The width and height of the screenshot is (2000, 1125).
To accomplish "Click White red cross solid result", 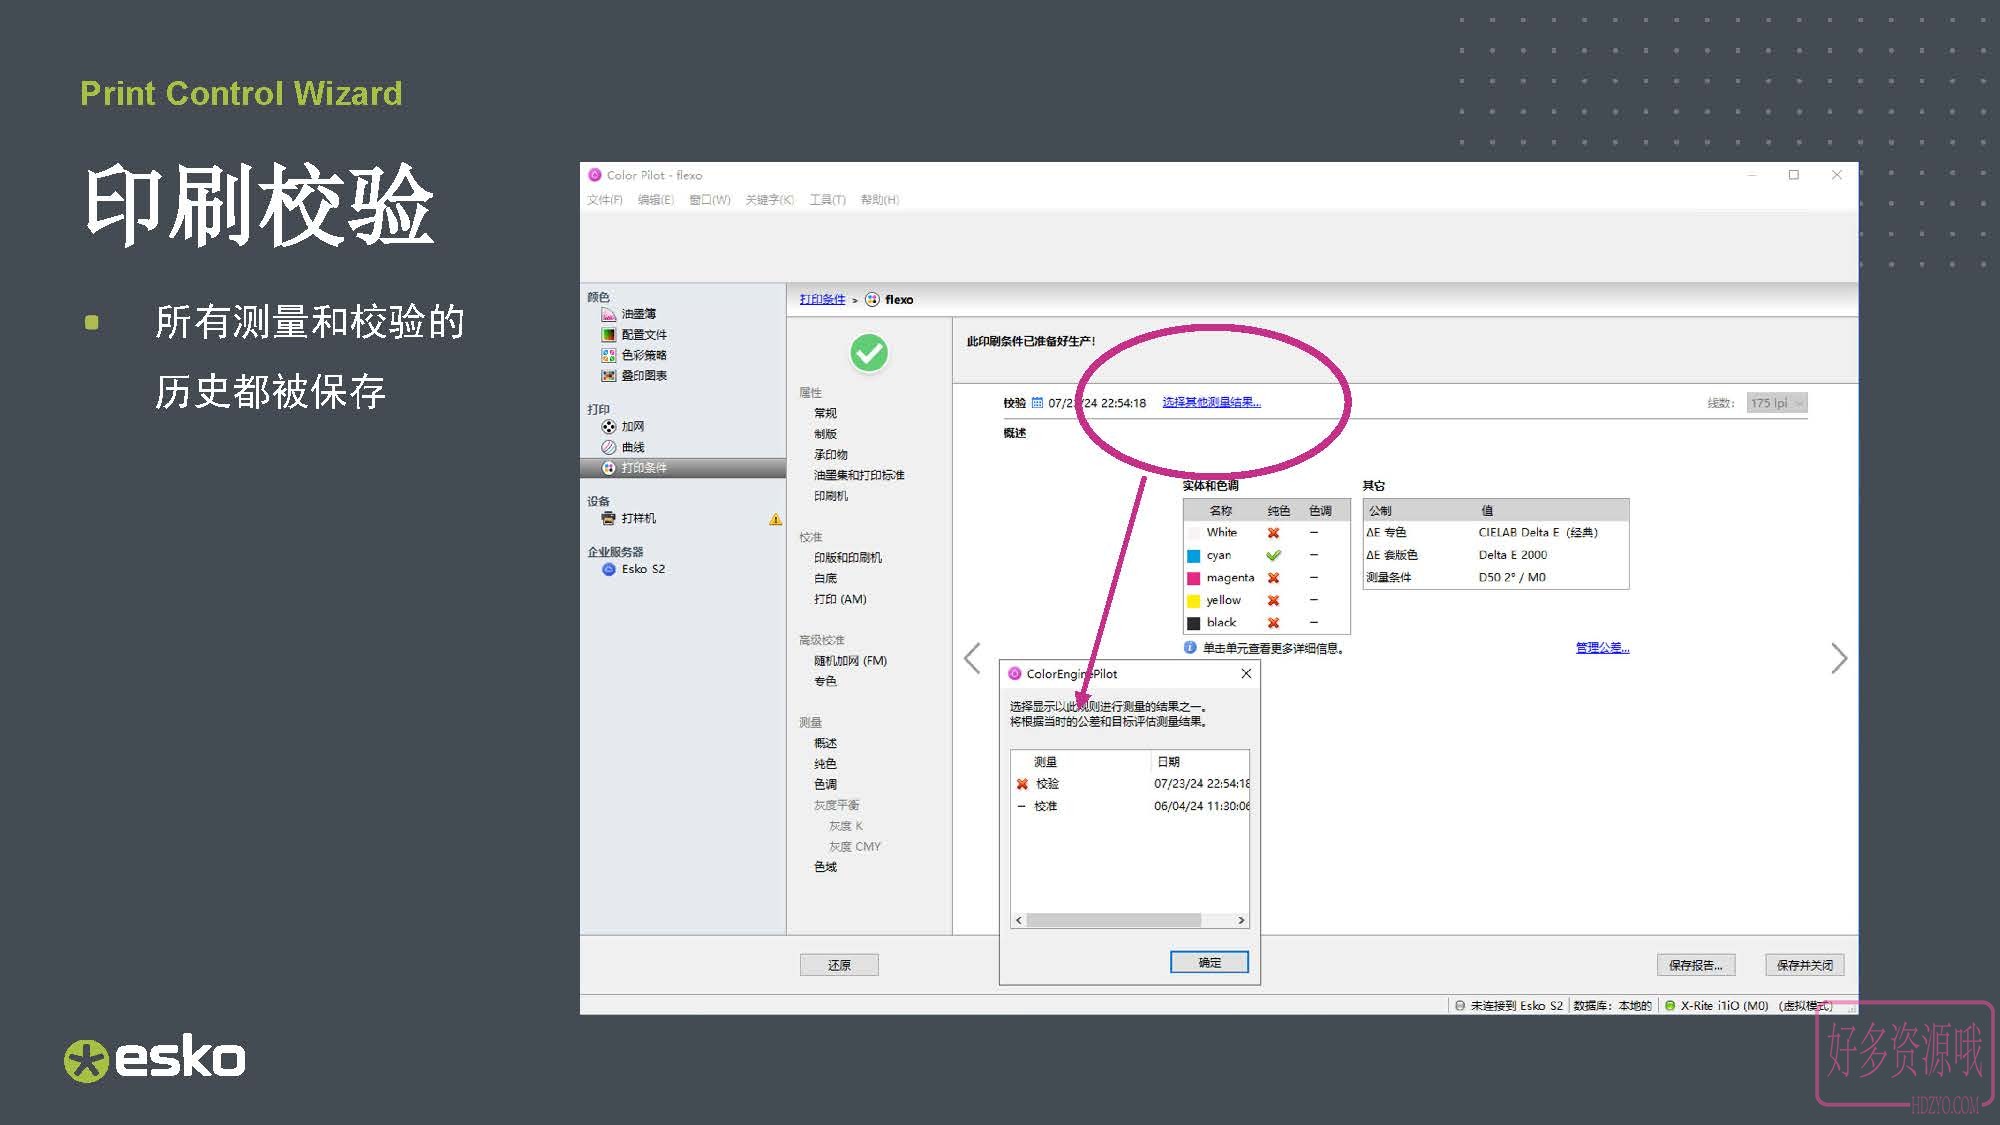I will pos(1273,533).
